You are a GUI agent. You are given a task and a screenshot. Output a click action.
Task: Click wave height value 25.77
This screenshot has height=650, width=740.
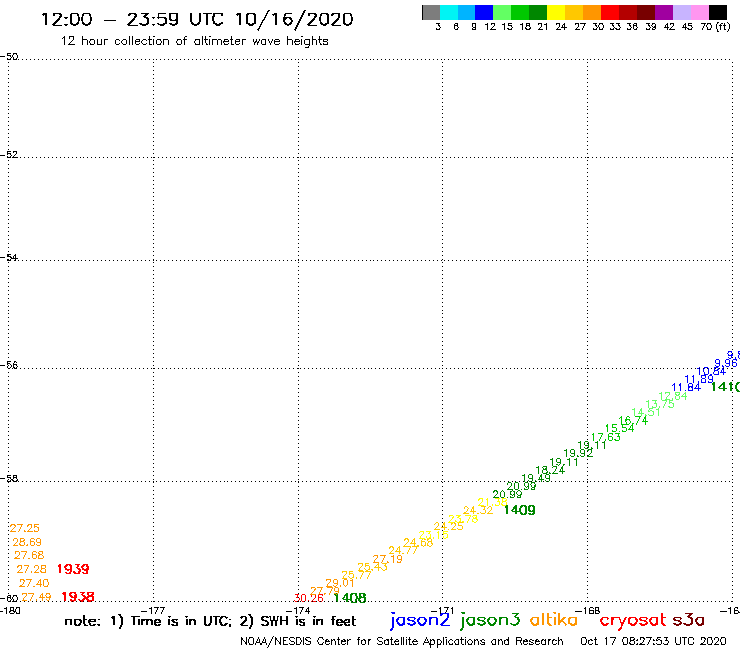(356, 575)
